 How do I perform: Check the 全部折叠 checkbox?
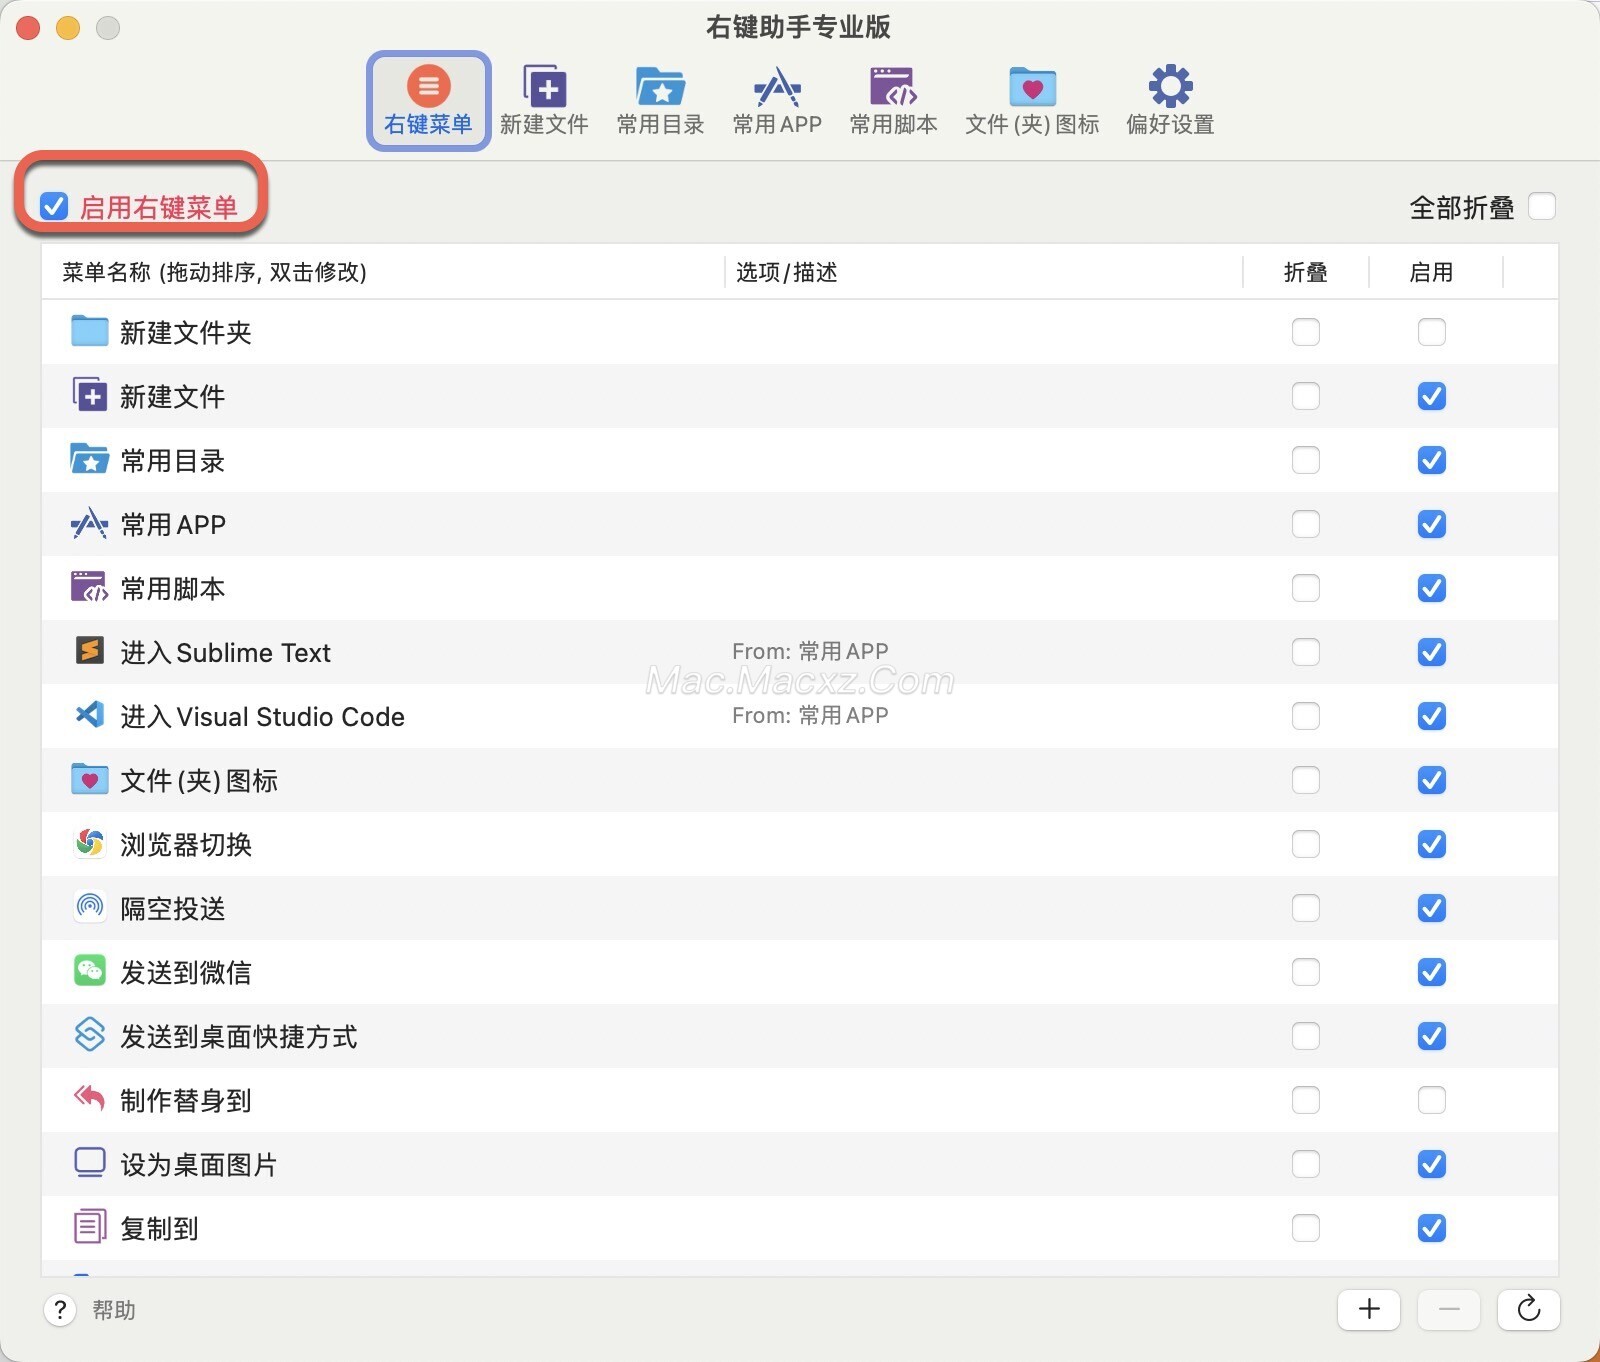(1542, 207)
